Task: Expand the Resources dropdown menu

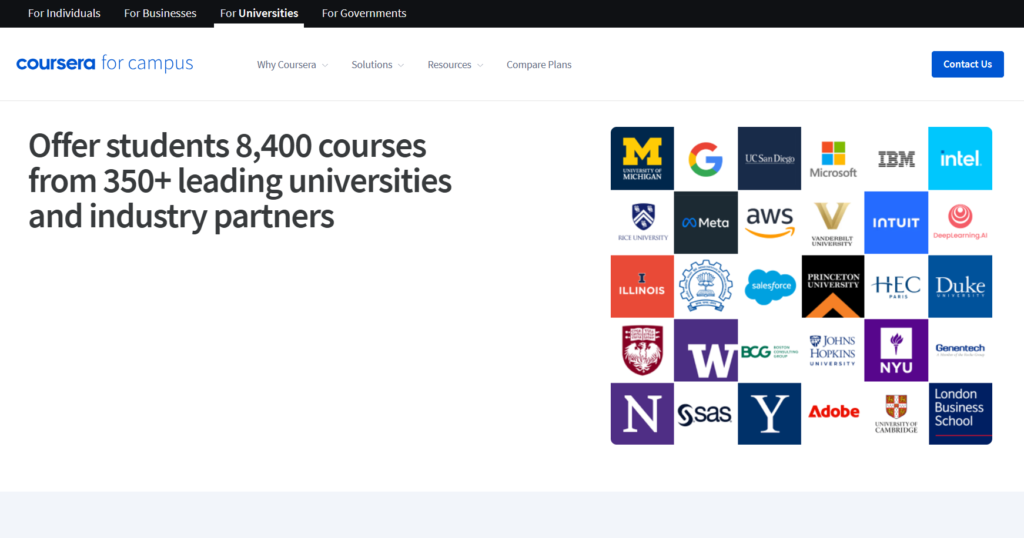Action: [455, 65]
